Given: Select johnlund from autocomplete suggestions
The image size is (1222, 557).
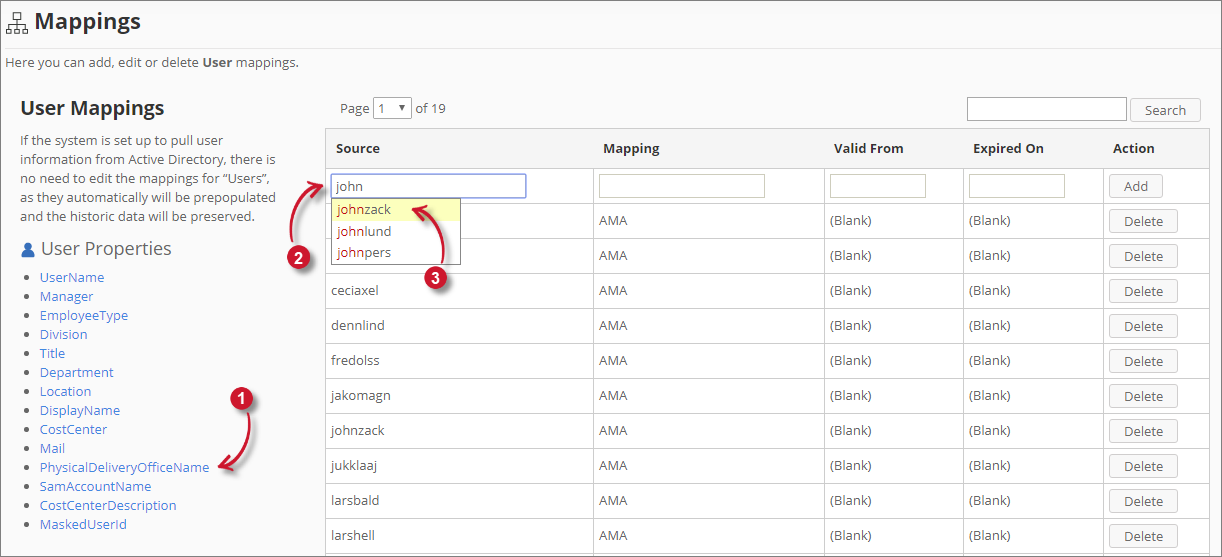Looking at the screenshot, I should coord(396,231).
